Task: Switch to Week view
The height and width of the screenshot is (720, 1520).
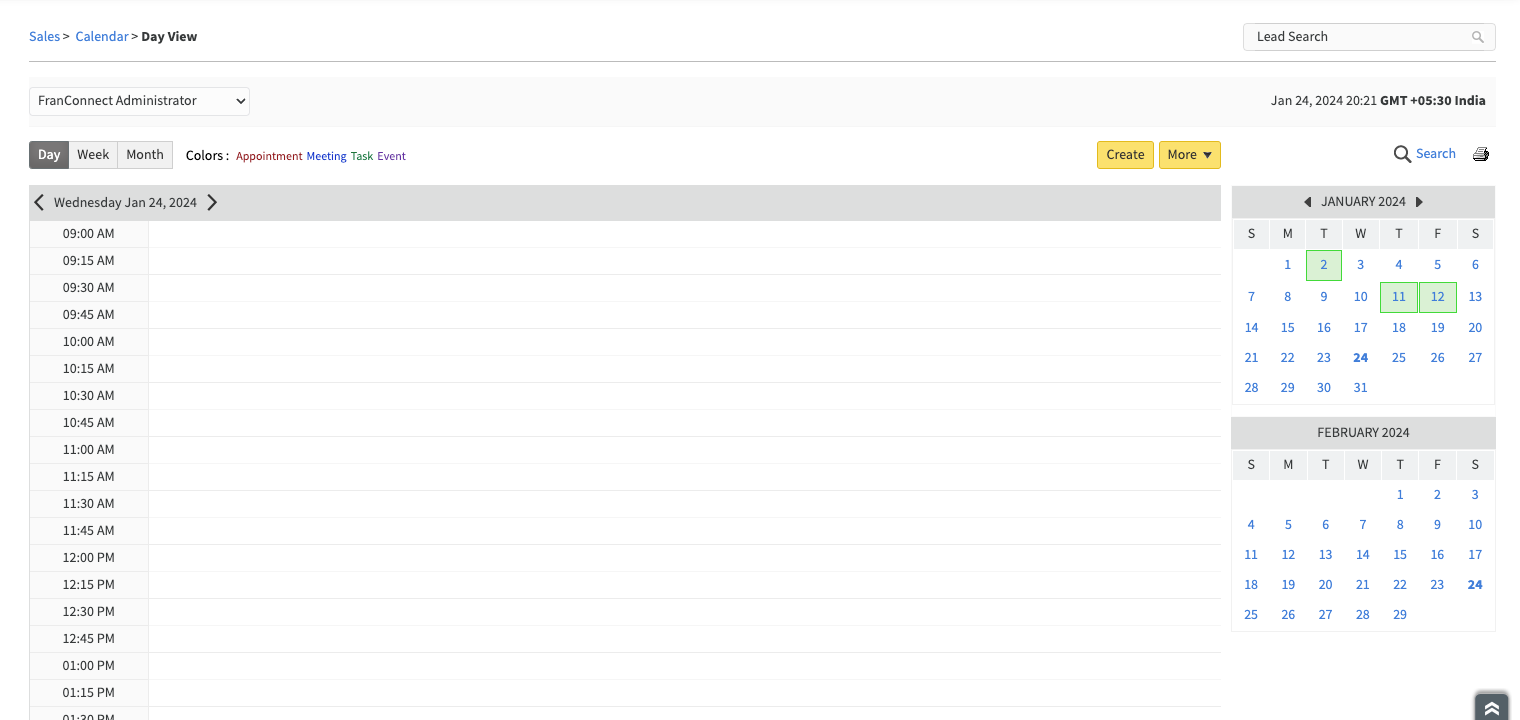Action: pos(93,154)
